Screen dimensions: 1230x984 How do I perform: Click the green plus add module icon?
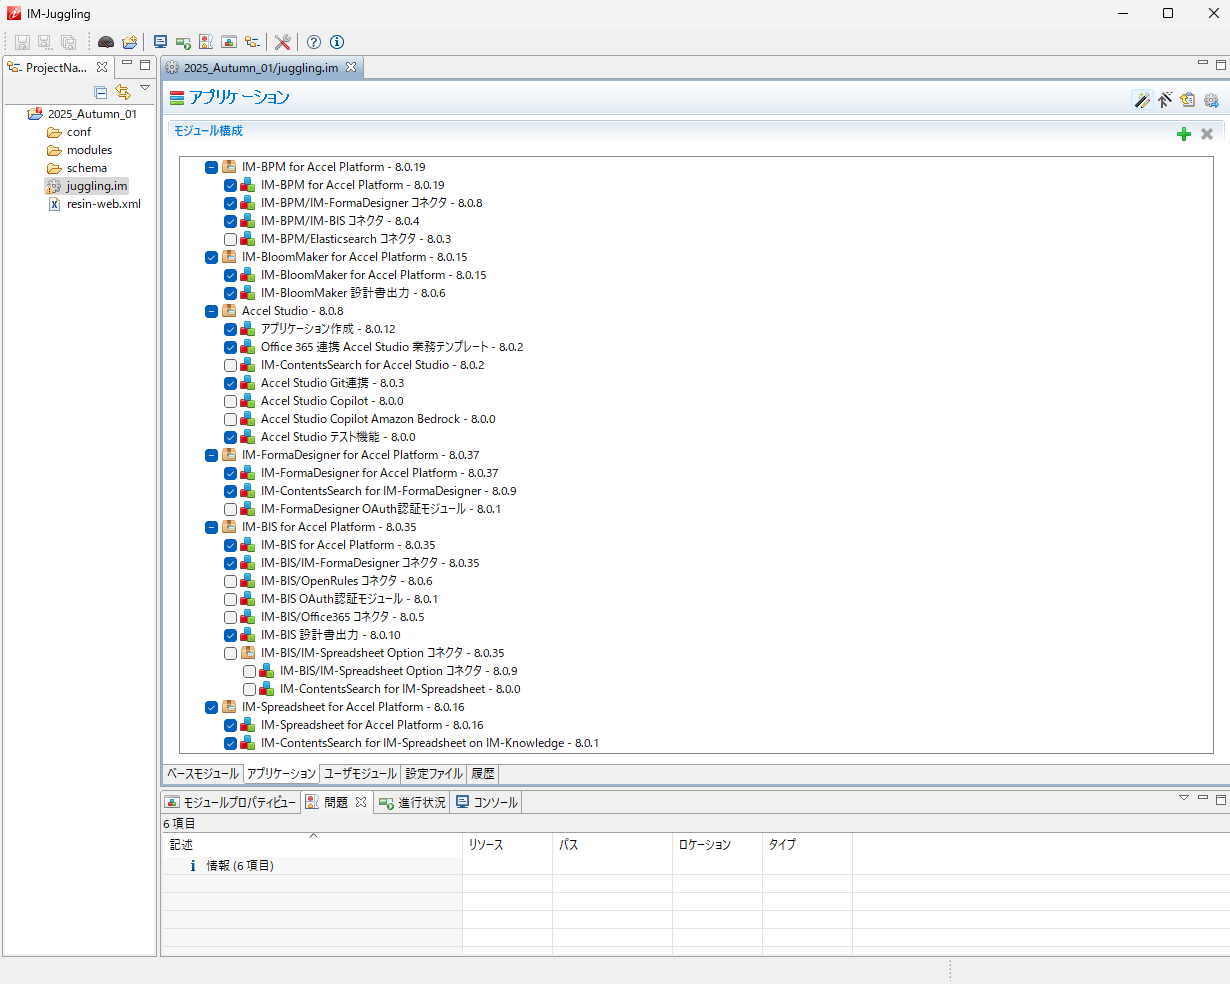tap(1184, 134)
